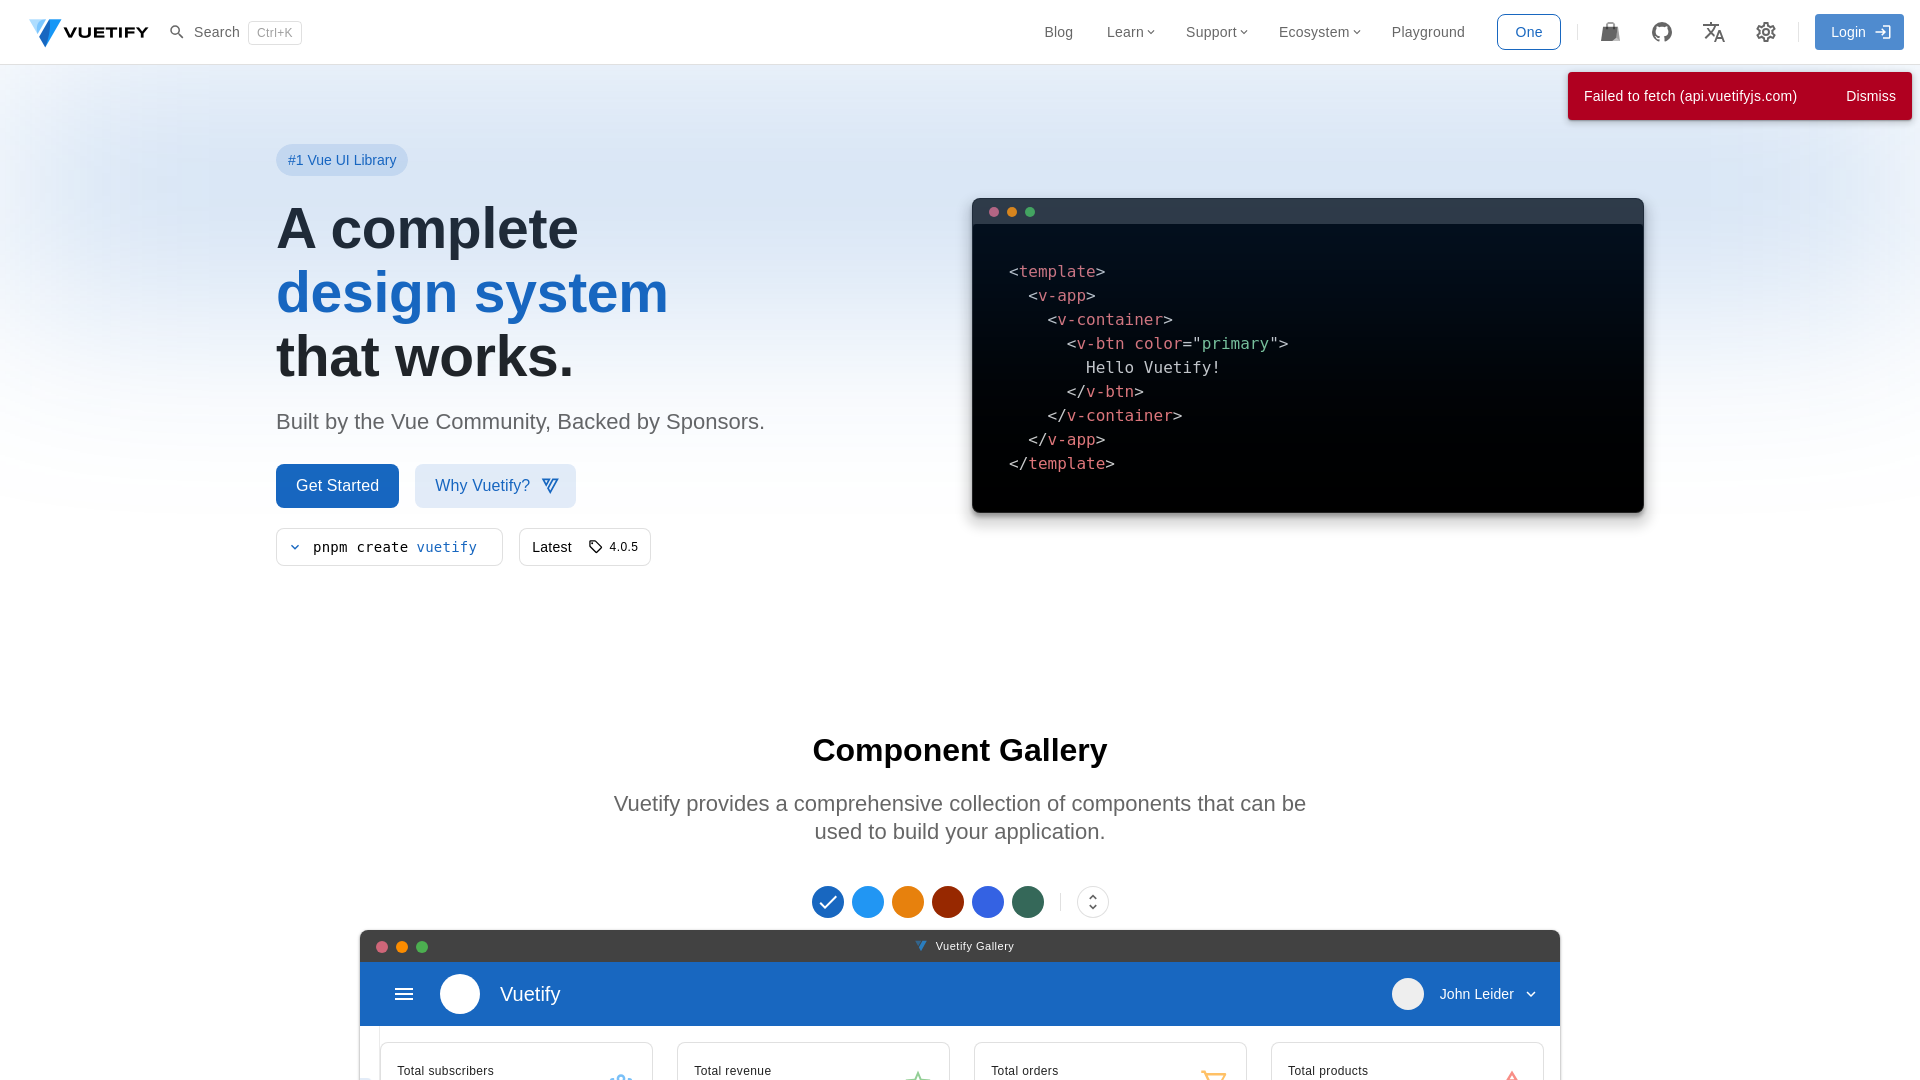This screenshot has height=1080, width=1920.
Task: Expand the John Leider user menu
Action: (x=1487, y=994)
